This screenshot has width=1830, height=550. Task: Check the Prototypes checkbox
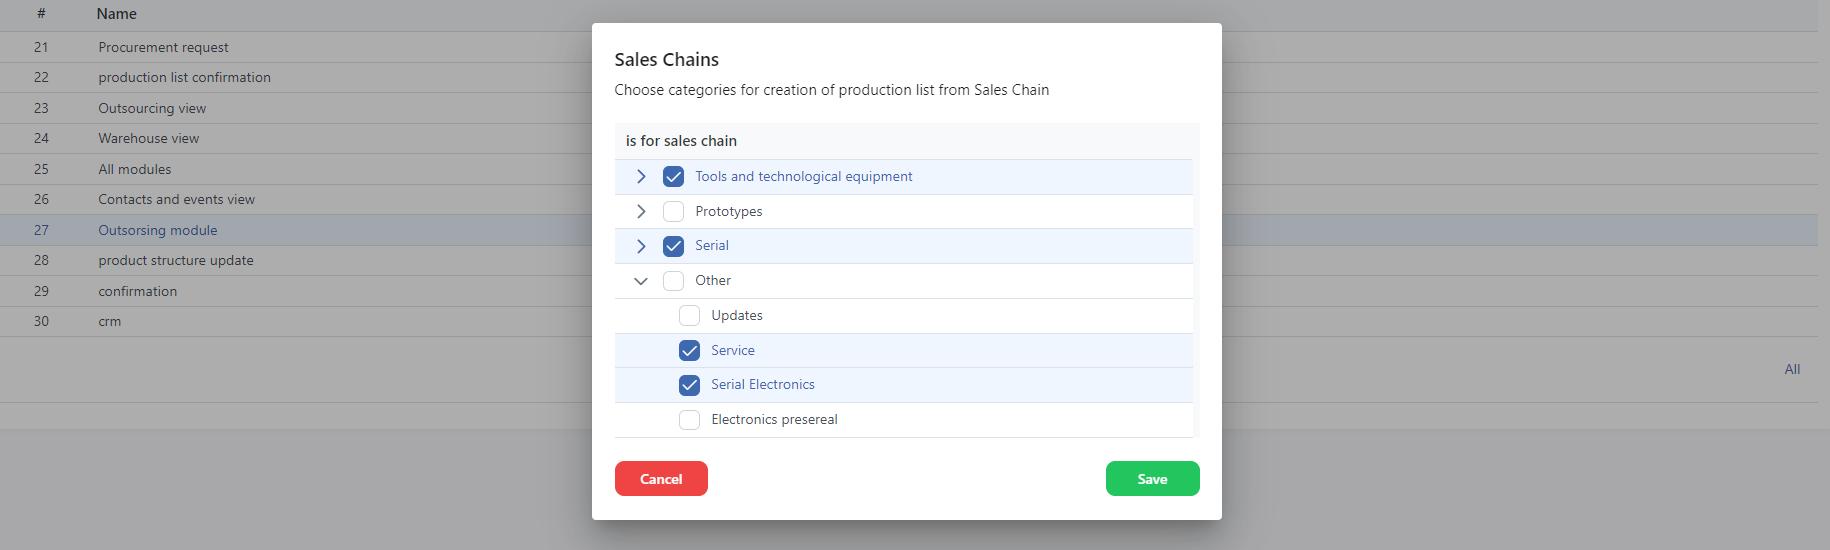coord(673,212)
